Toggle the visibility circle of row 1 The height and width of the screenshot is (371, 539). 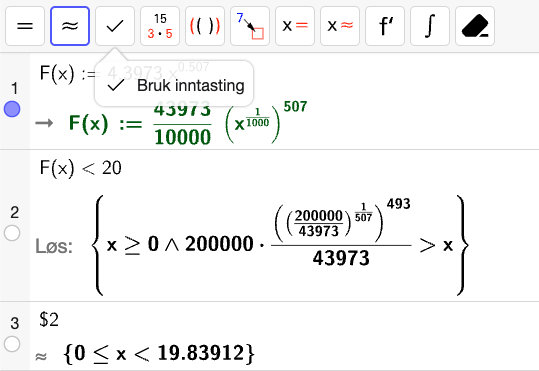click(x=12, y=109)
